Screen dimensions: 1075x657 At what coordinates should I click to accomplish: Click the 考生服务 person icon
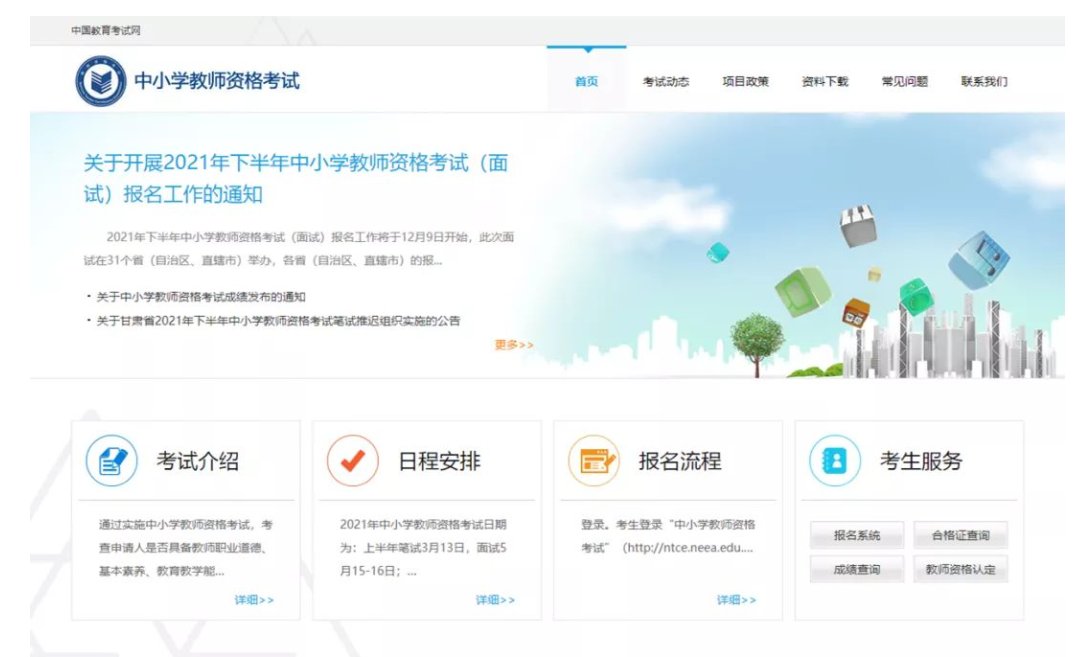(836, 459)
